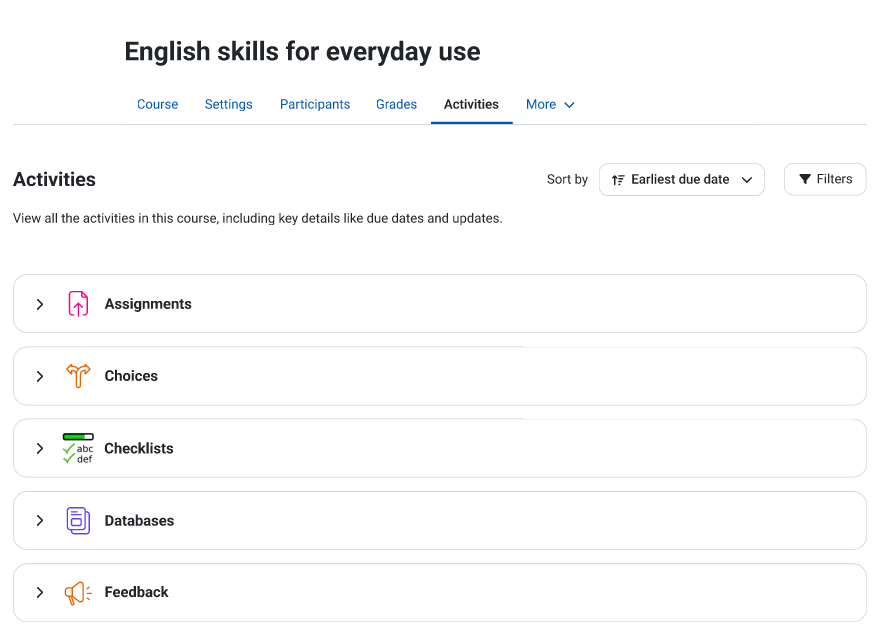Open the Settings tab
The height and width of the screenshot is (625, 891).
pos(228,105)
